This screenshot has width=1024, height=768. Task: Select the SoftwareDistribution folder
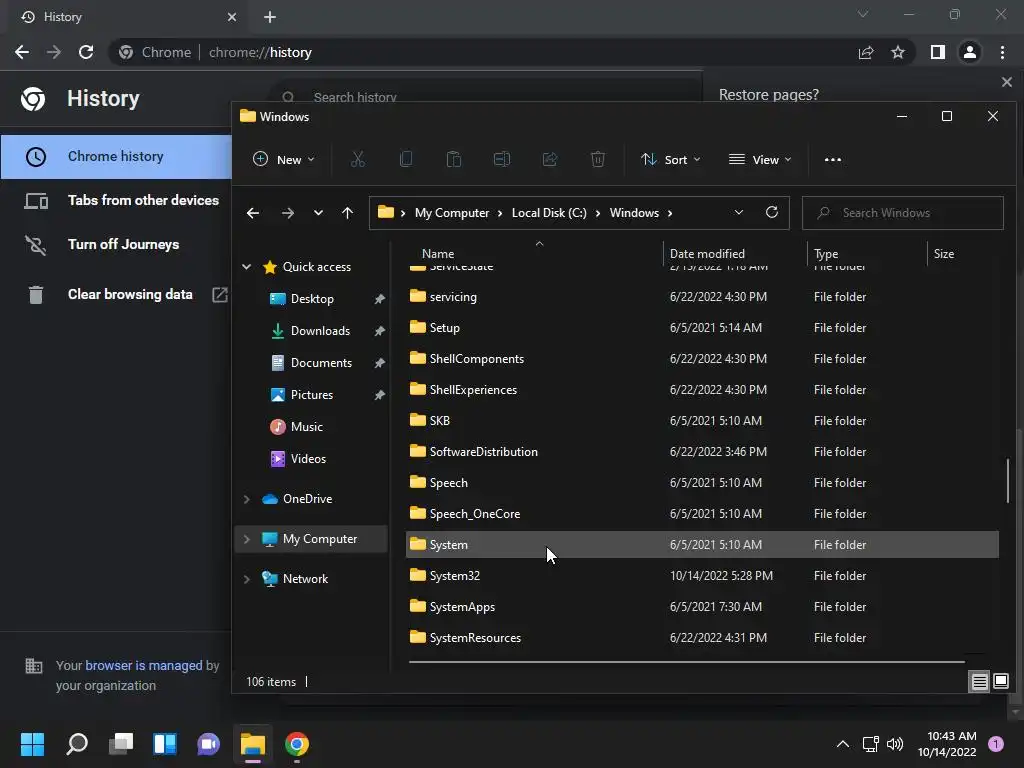[x=702, y=452]
